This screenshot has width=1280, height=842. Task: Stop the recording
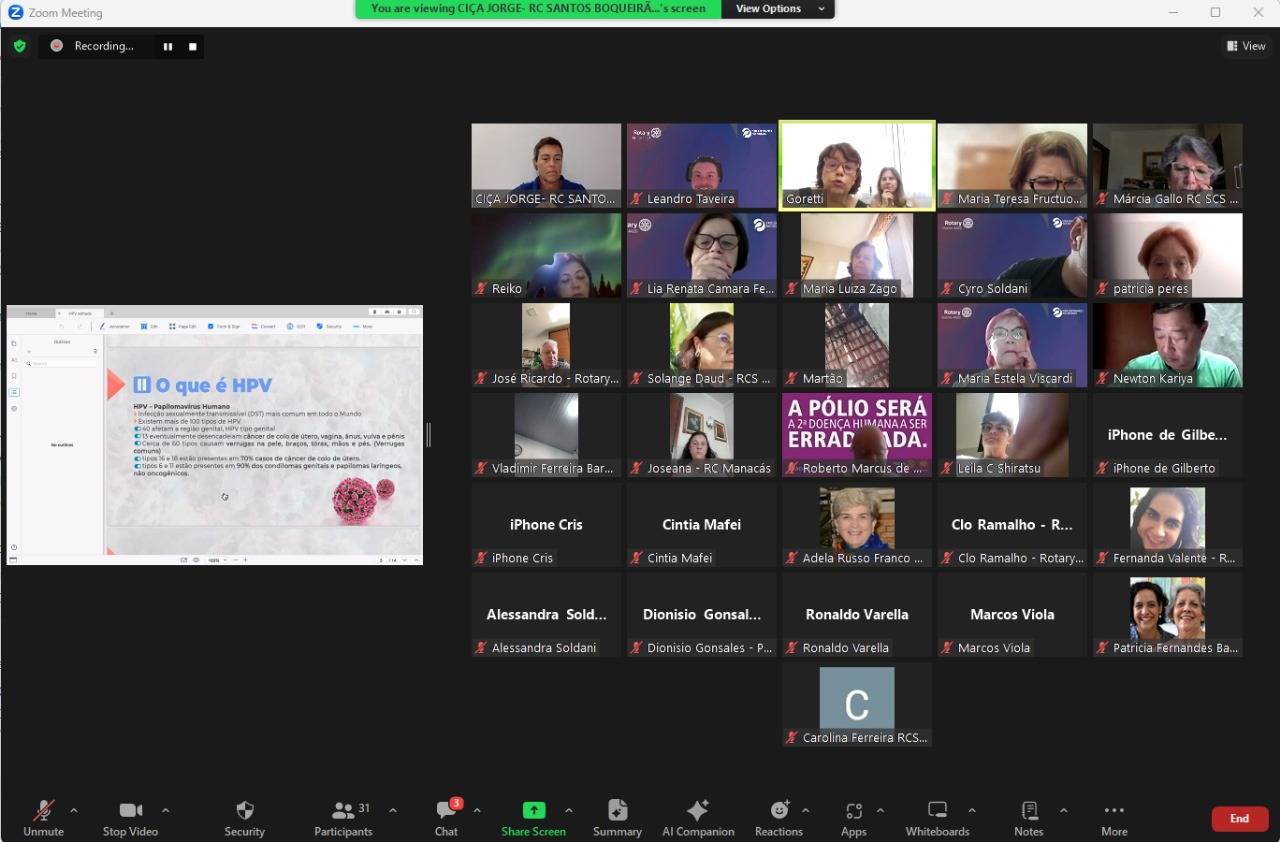[193, 46]
